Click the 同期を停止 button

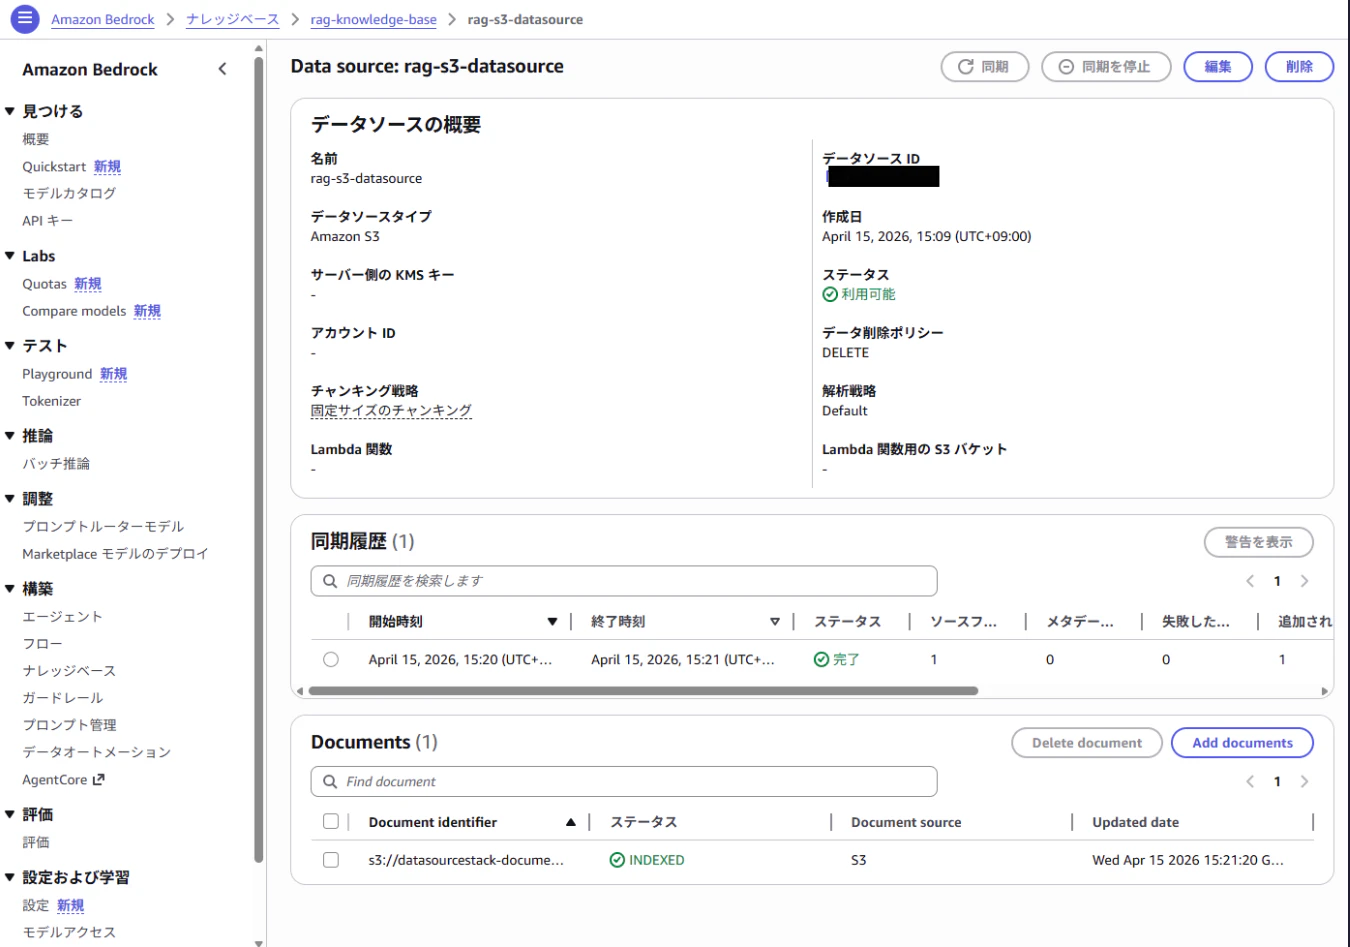(1106, 67)
